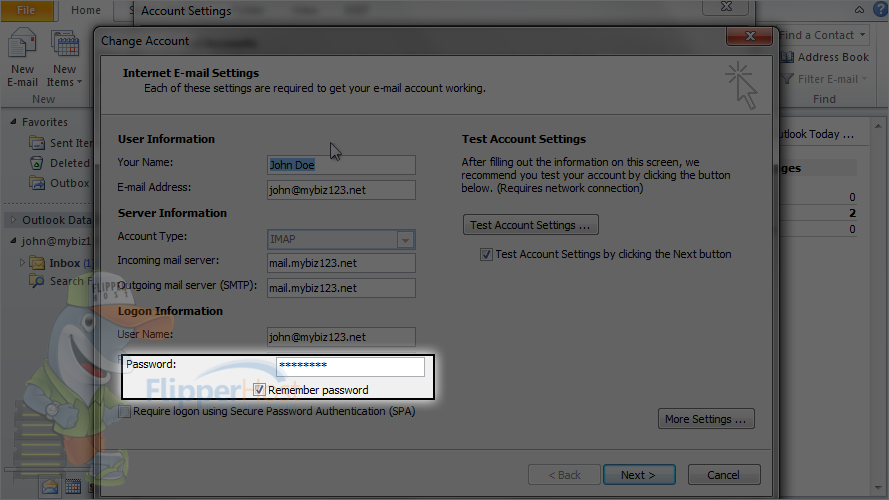Expand the Inbox subfolder arrow
This screenshot has height=500, width=889.
[22, 263]
